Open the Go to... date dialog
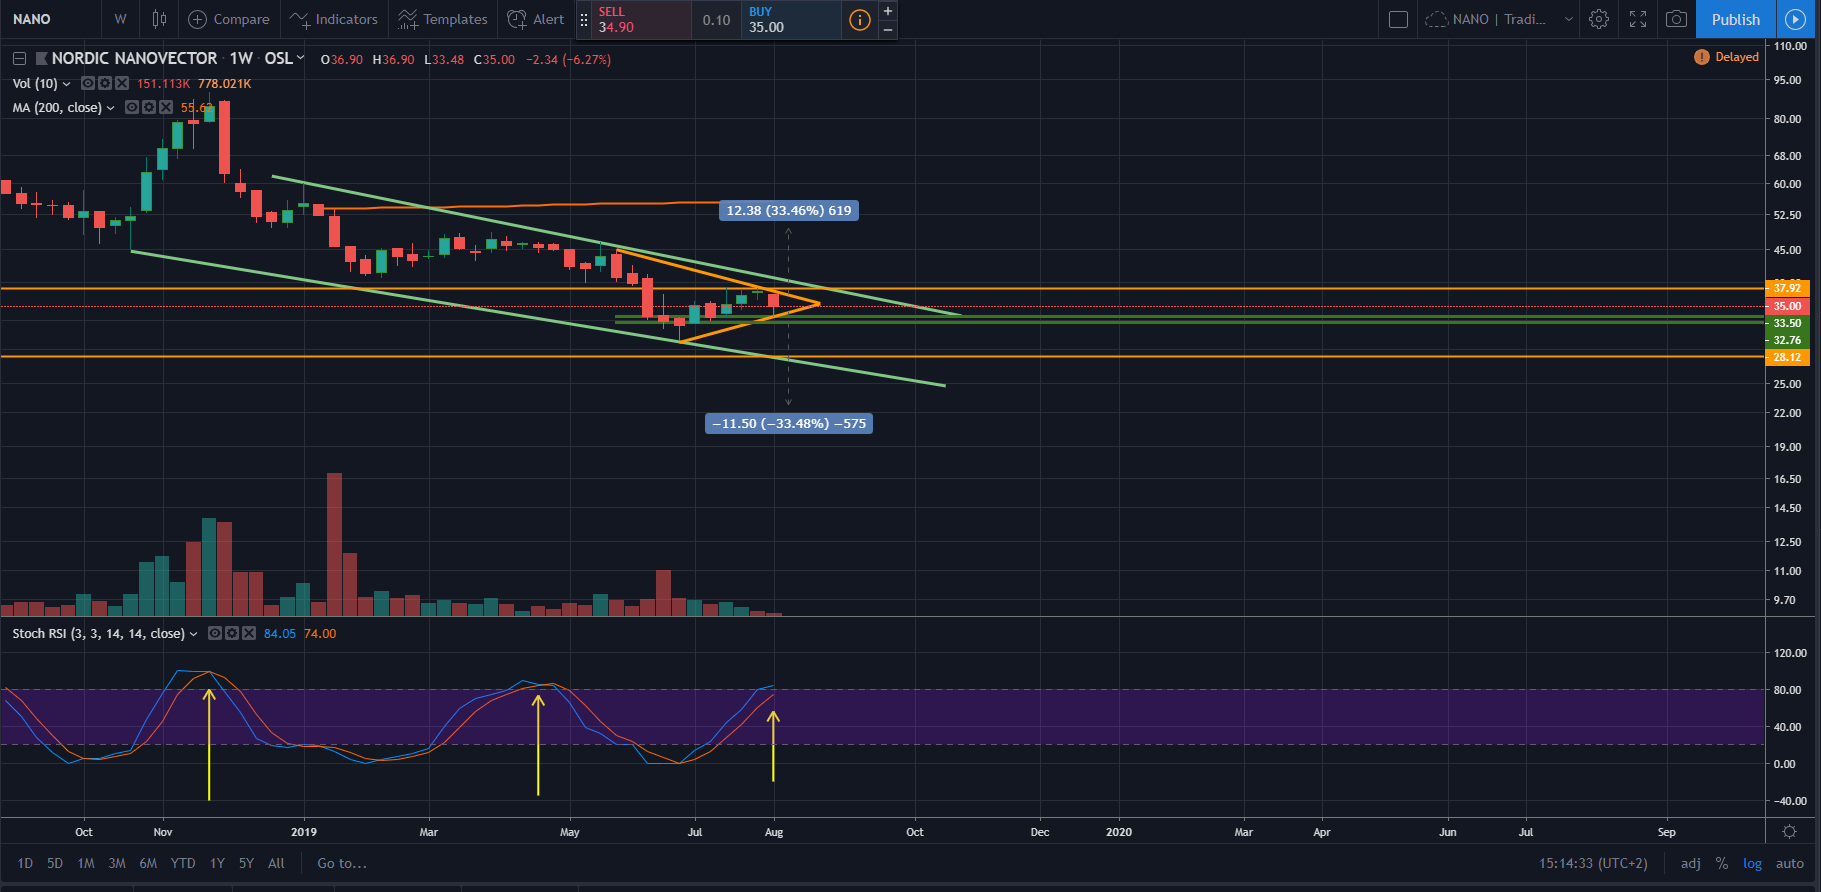Viewport: 1821px width, 892px height. click(x=342, y=863)
